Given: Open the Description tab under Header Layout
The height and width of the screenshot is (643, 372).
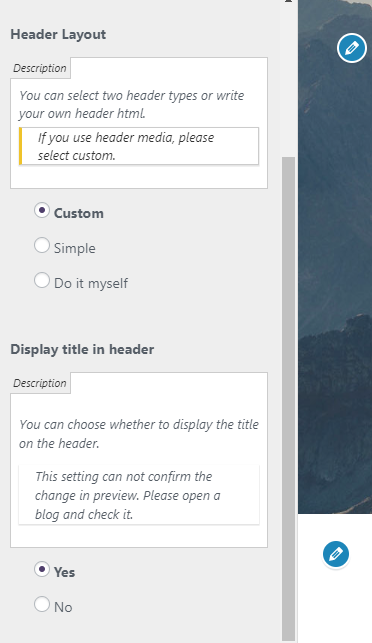Looking at the screenshot, I should 40,68.
